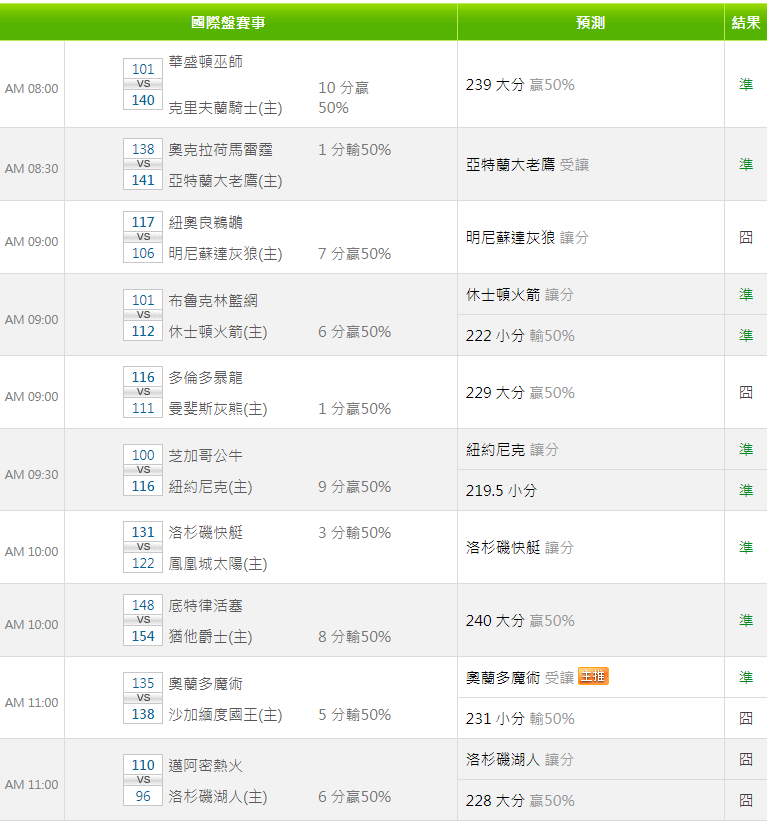Click prediction 亞特蘭大老鷹 受讓
The width and height of the screenshot is (767, 822).
pyautogui.click(x=527, y=165)
